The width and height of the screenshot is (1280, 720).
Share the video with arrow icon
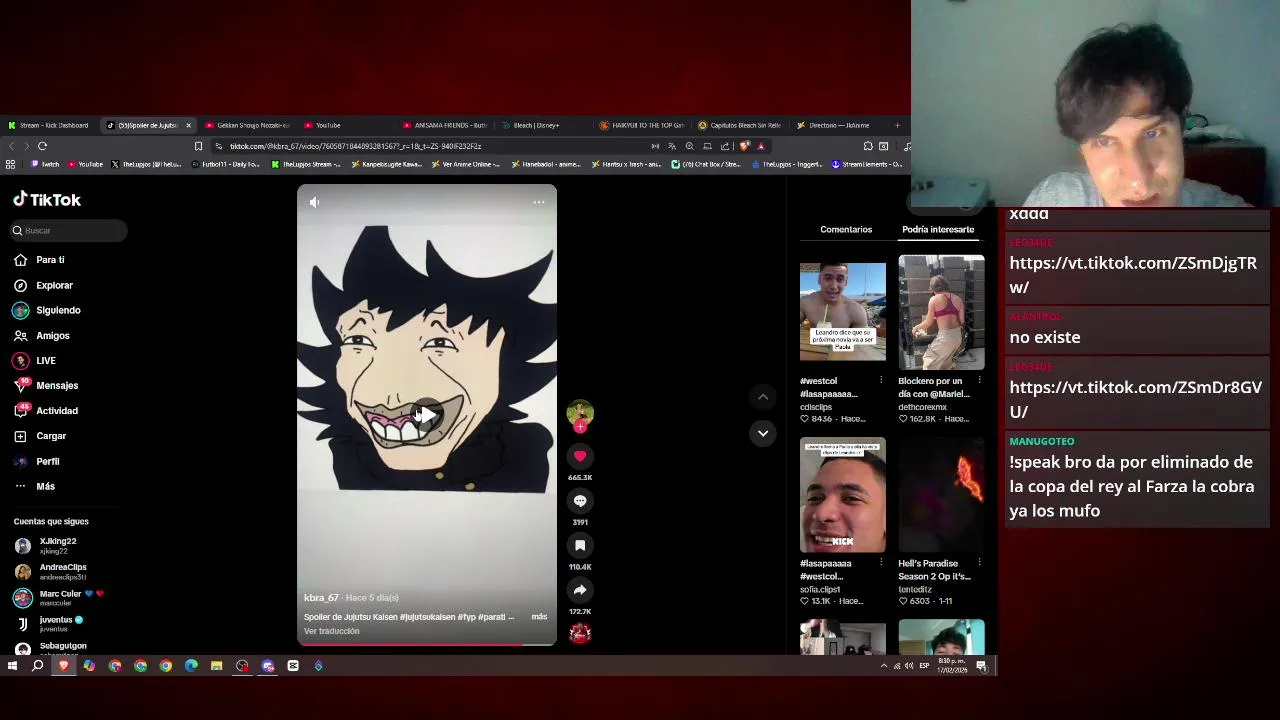(580, 590)
